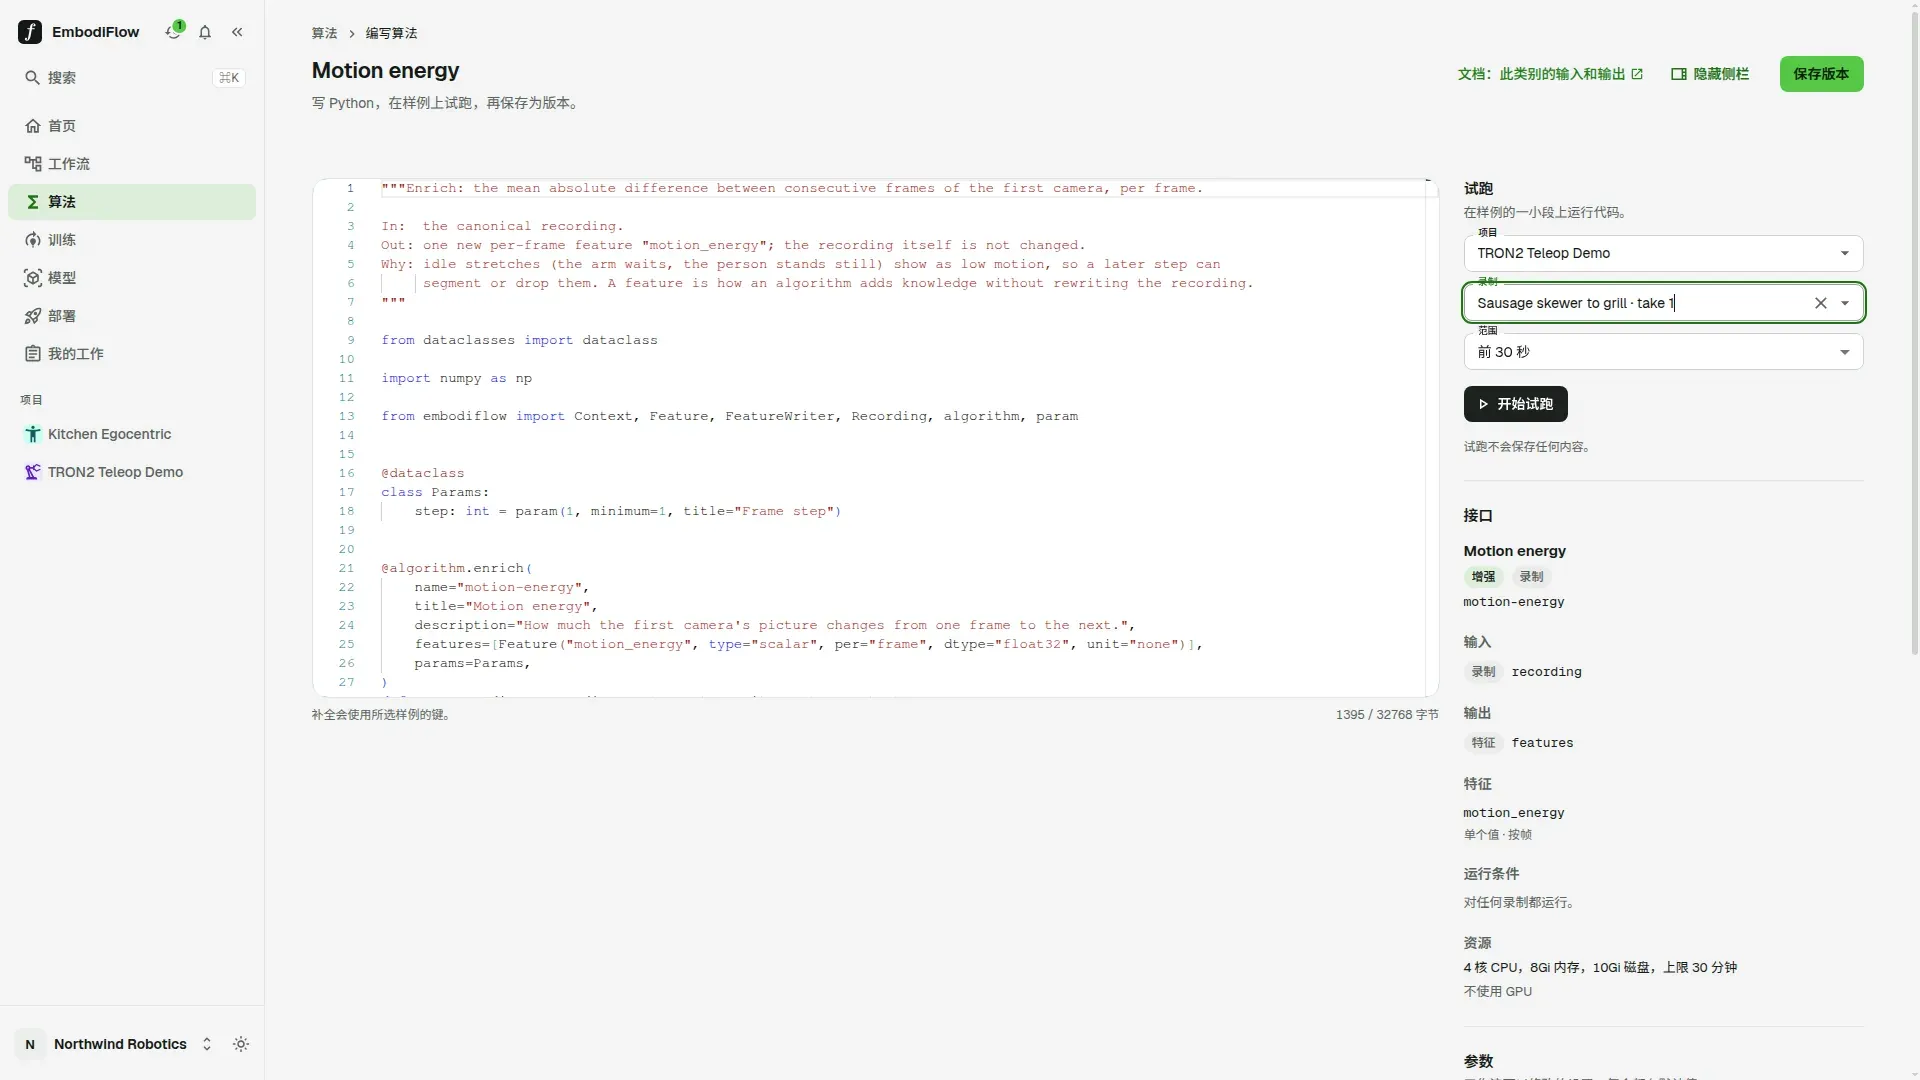
Task: Click the EmbodiFlow logo icon
Action: (x=30, y=32)
